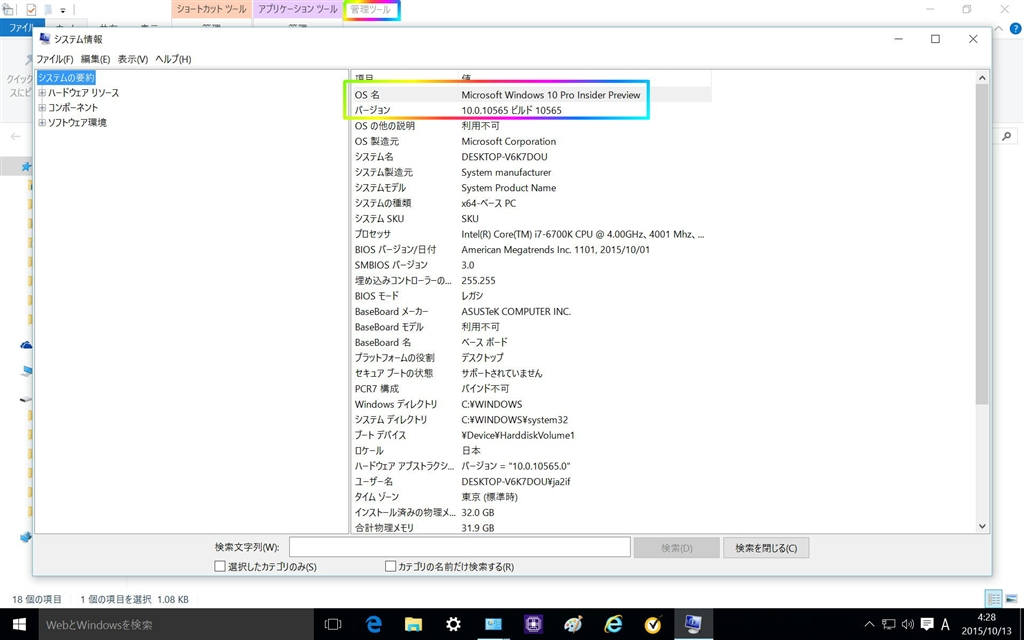Open the Settings gear on the taskbar

click(x=453, y=624)
